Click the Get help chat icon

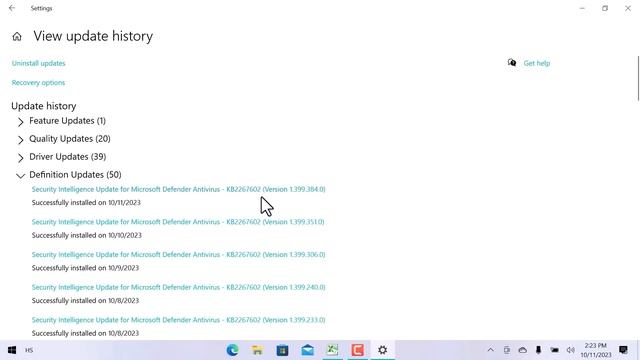pyautogui.click(x=512, y=63)
